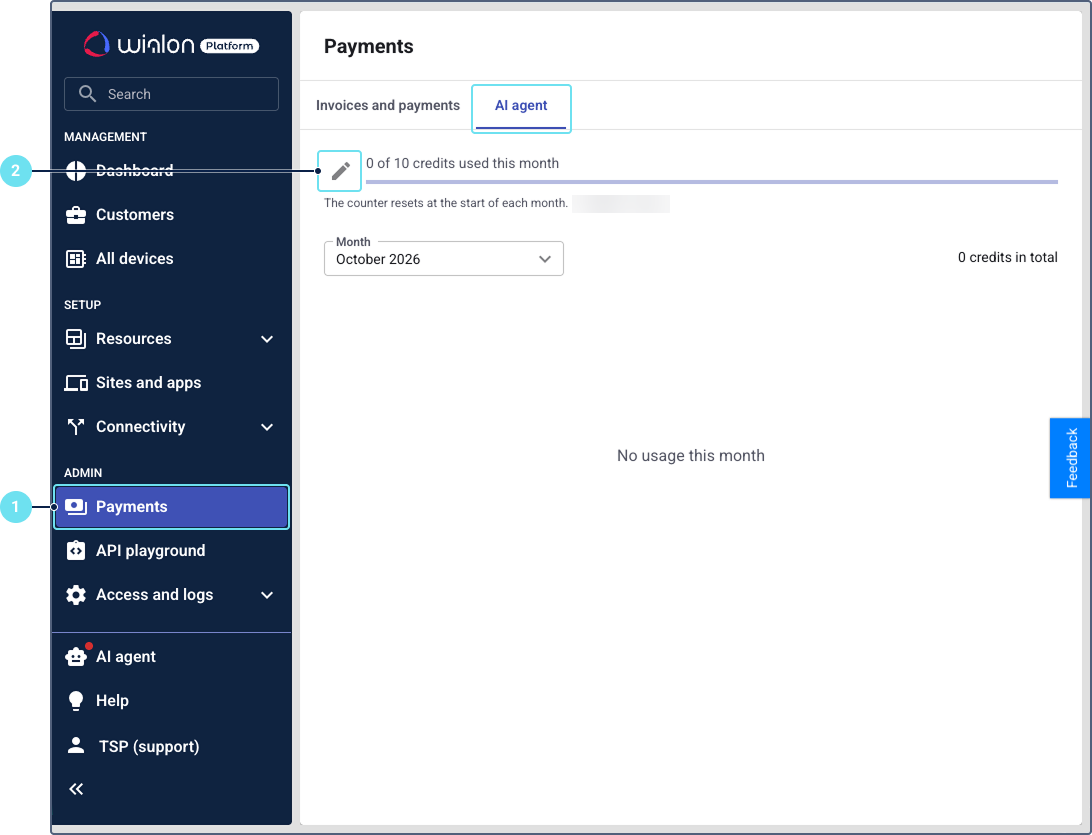Viewport: 1092px width, 835px height.
Task: Click the Month dropdown arrow
Action: tap(545, 259)
